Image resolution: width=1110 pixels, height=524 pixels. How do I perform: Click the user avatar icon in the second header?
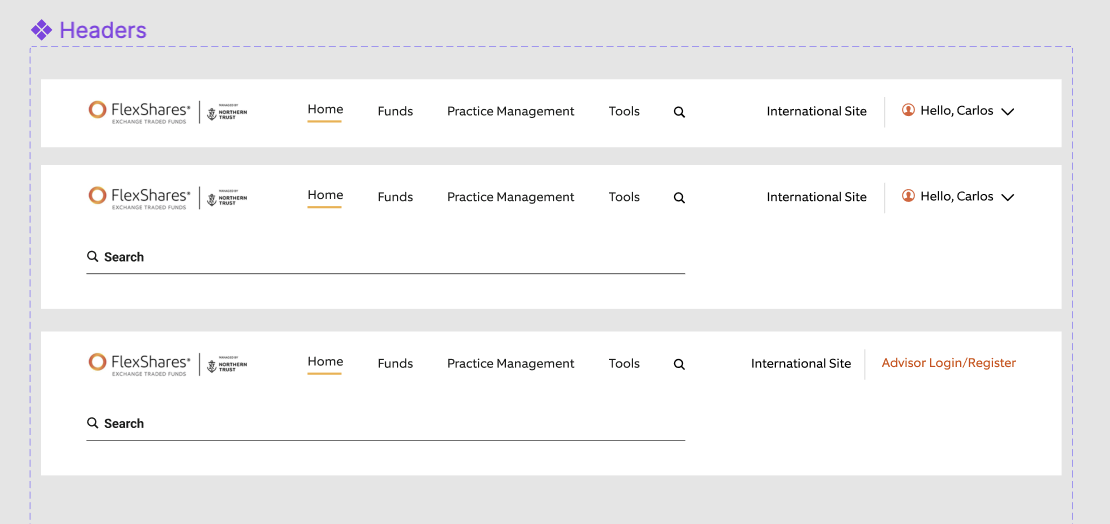point(908,196)
